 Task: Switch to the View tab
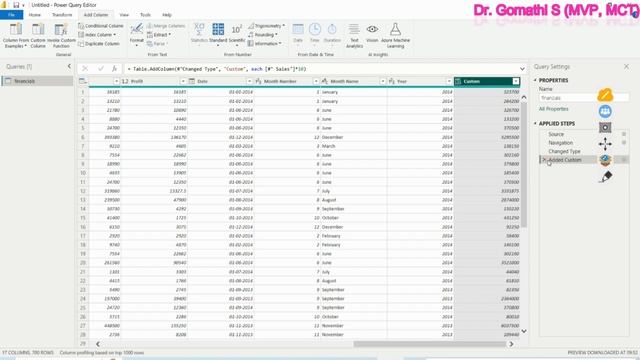click(124, 15)
